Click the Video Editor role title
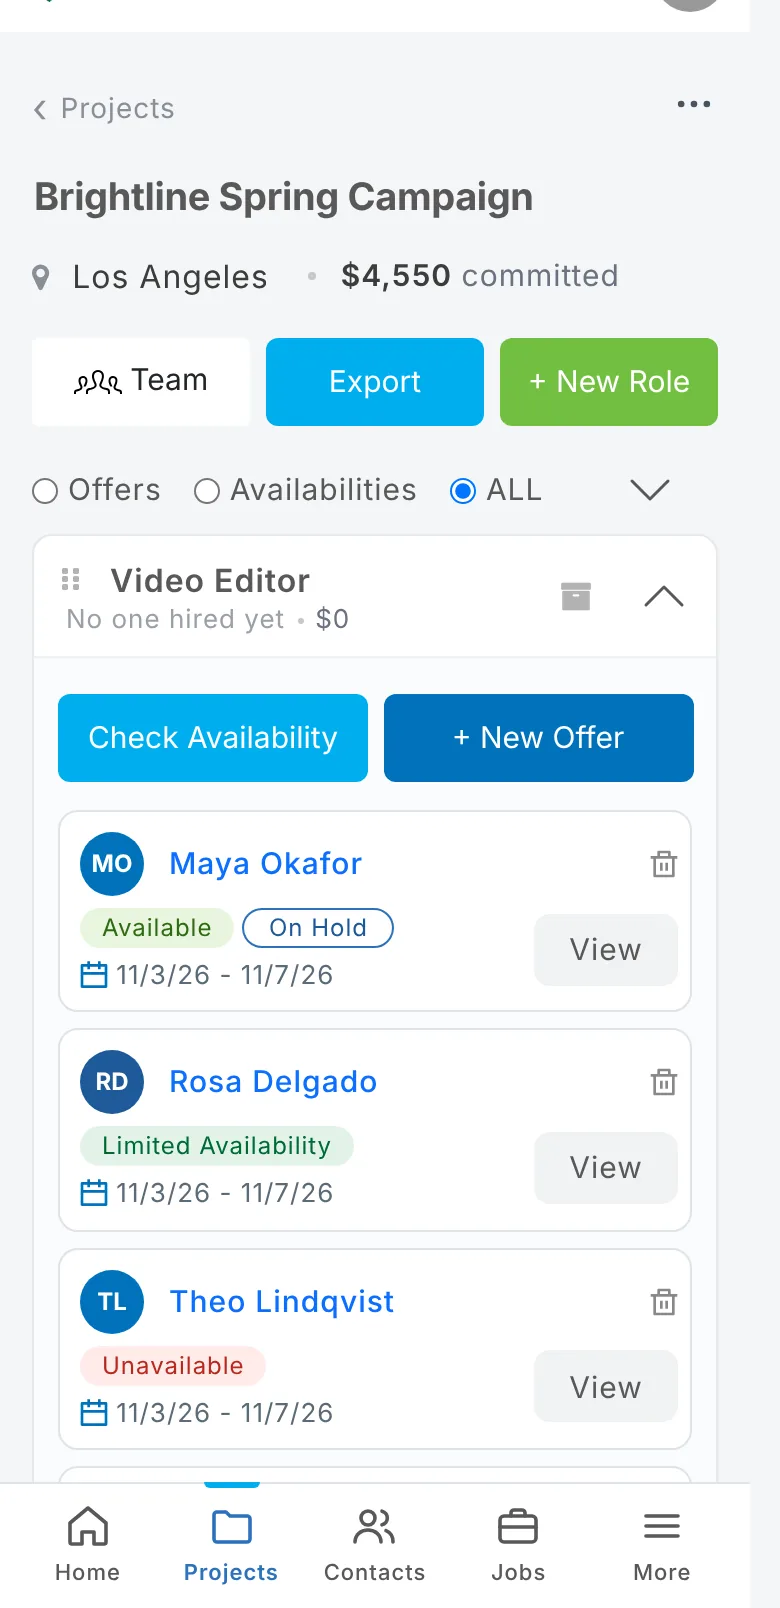Screen dimensions: 780x1608 [x=210, y=581]
